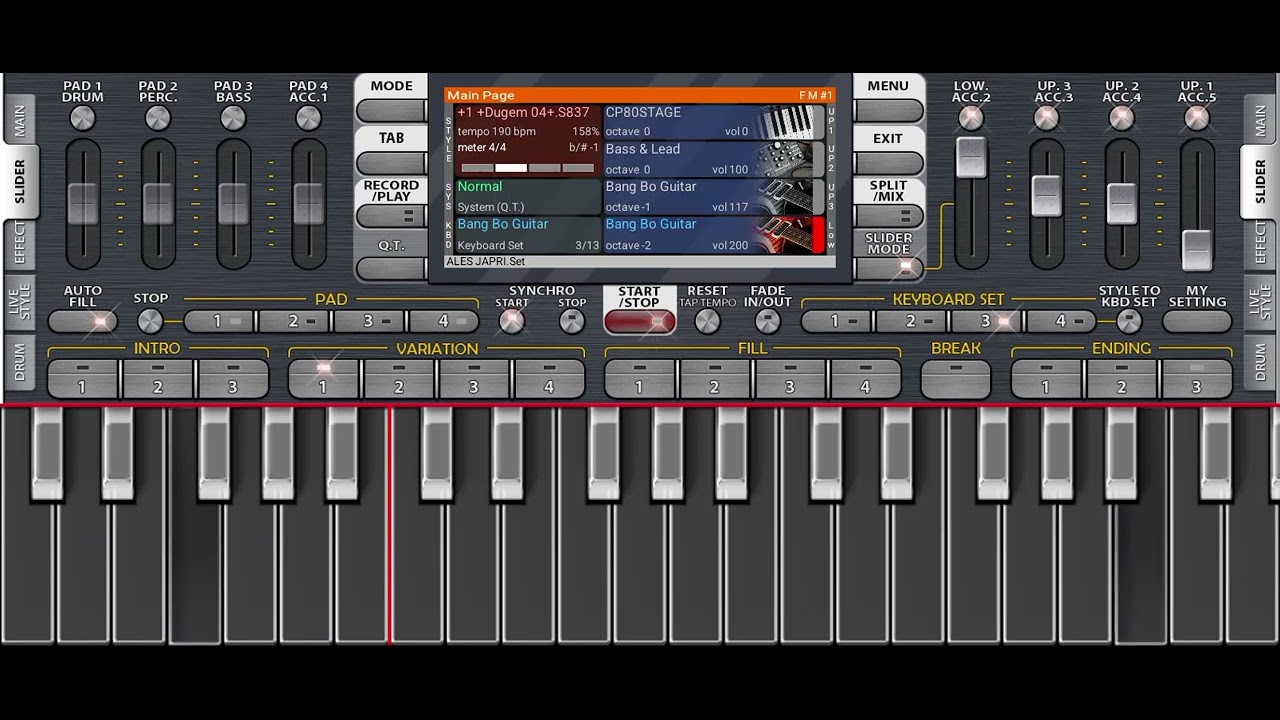Image resolution: width=1280 pixels, height=720 pixels.
Task: Click the BREAK button
Action: coord(956,379)
